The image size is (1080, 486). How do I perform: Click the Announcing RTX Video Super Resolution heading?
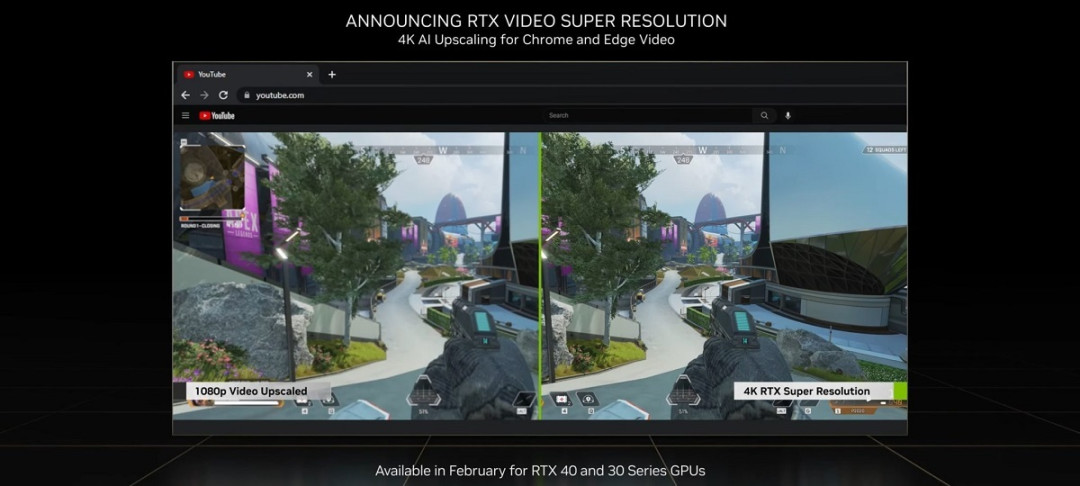coord(536,21)
